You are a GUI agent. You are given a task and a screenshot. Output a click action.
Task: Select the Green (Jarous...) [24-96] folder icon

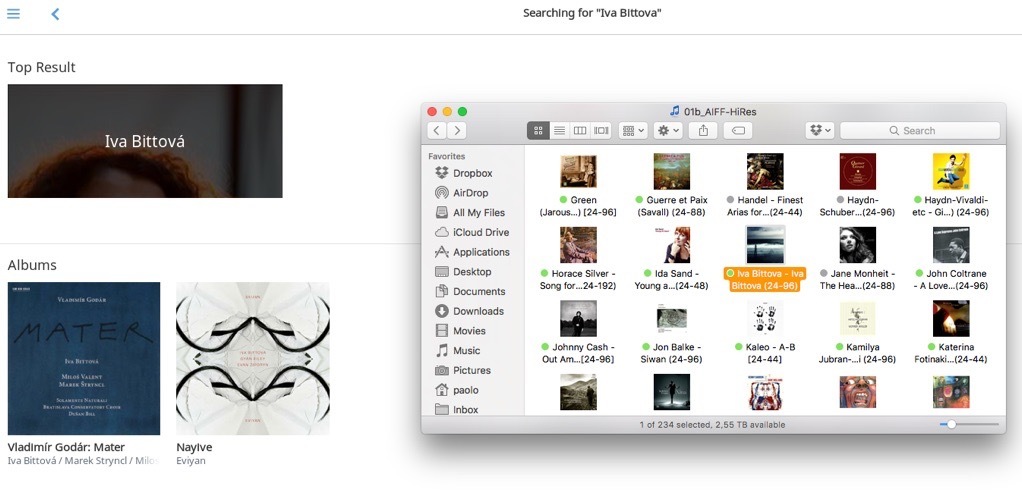[x=578, y=171]
